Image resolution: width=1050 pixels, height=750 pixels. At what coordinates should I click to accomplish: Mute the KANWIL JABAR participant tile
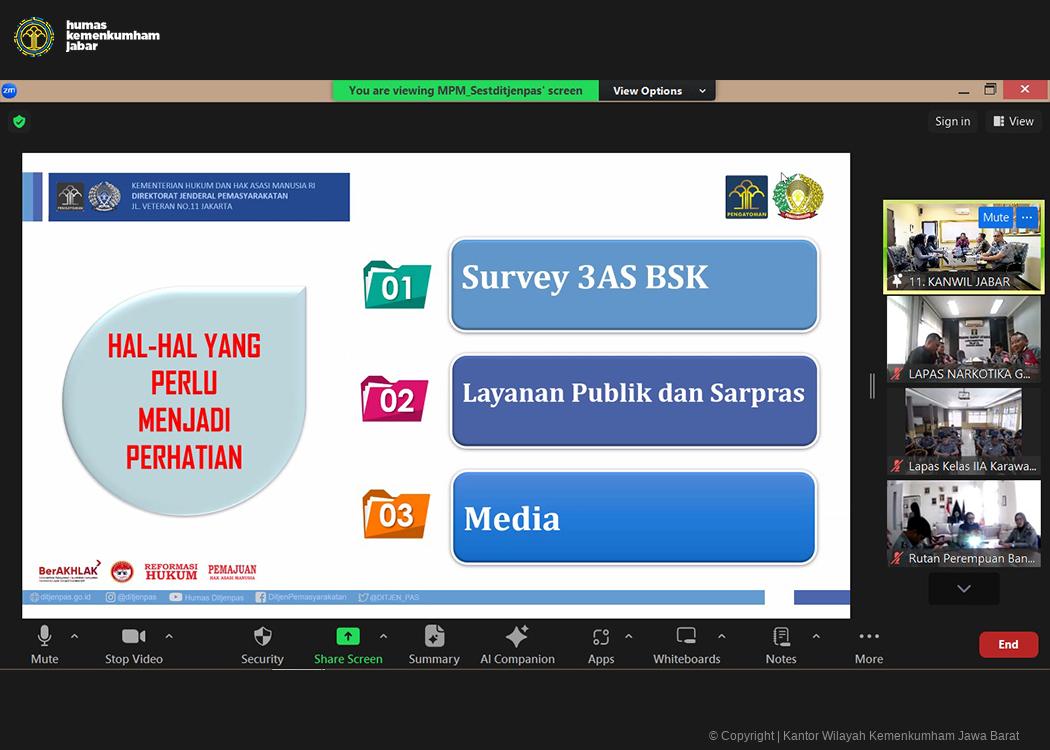point(995,217)
